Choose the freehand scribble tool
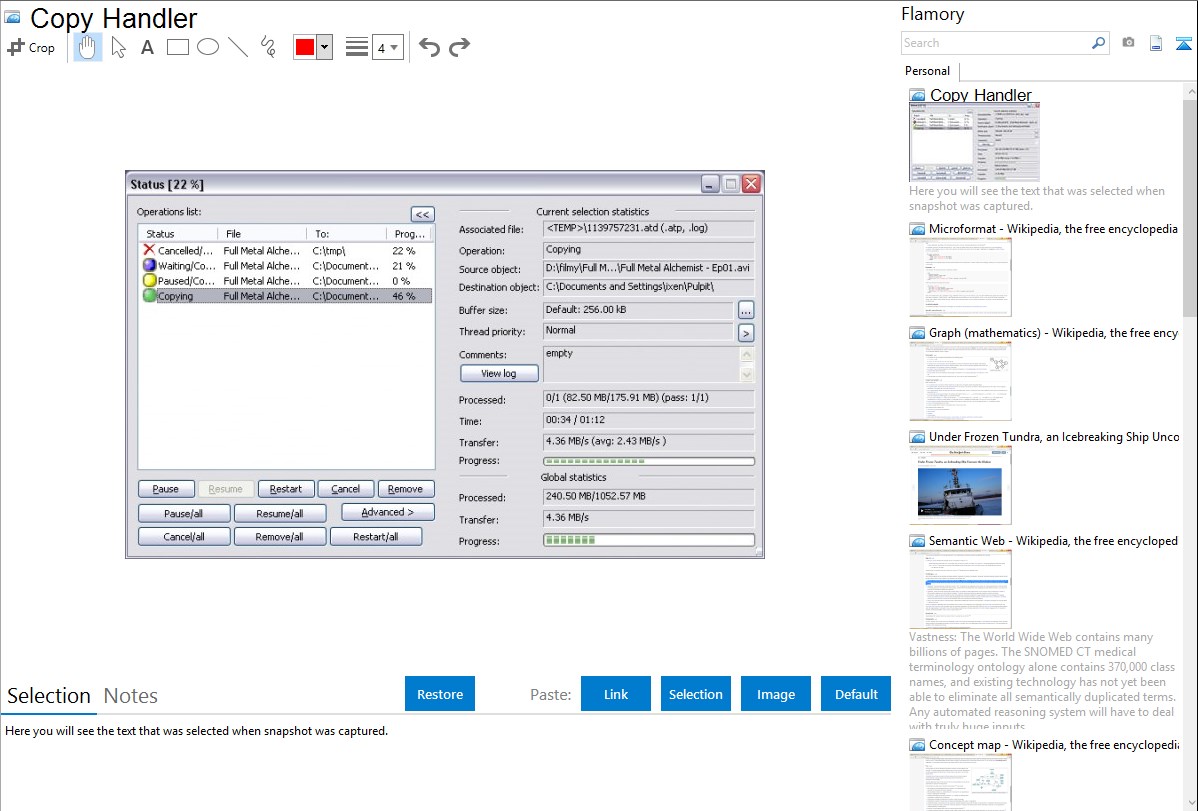Screen dimensions: 1198x811 pyautogui.click(x=268, y=47)
